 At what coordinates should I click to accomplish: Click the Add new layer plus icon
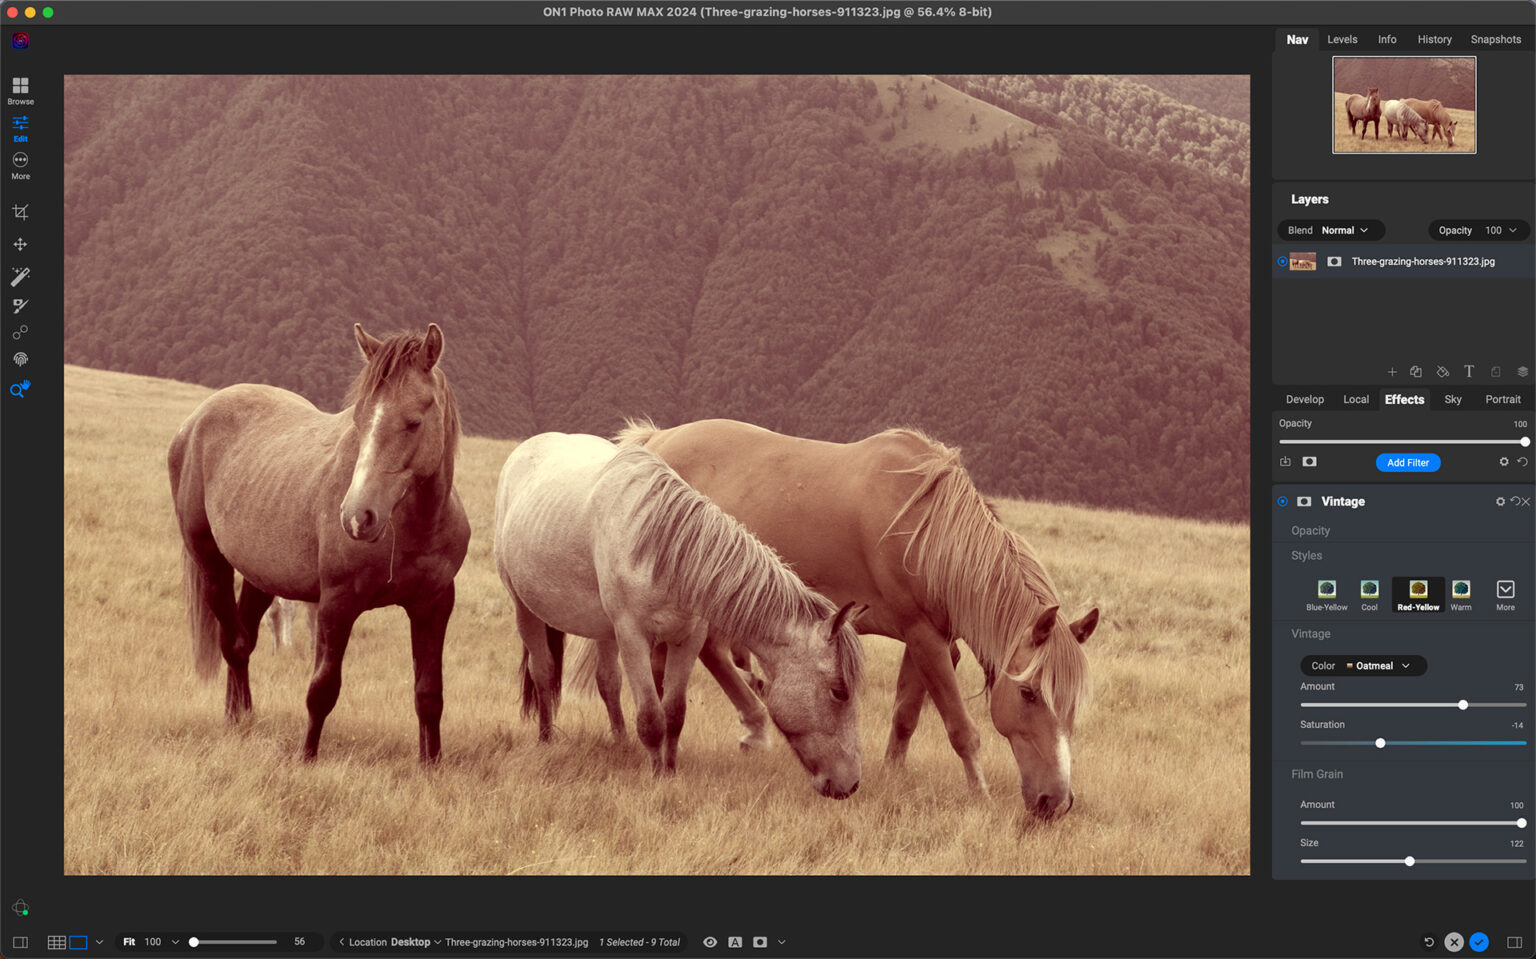[x=1392, y=371]
